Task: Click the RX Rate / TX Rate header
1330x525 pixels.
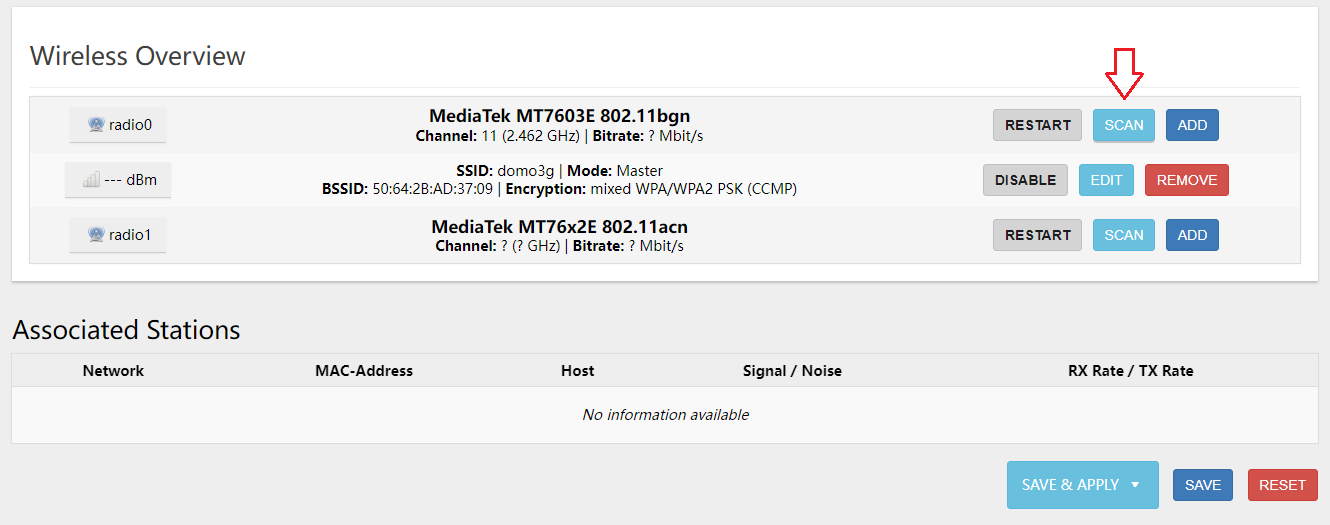Action: 1130,370
